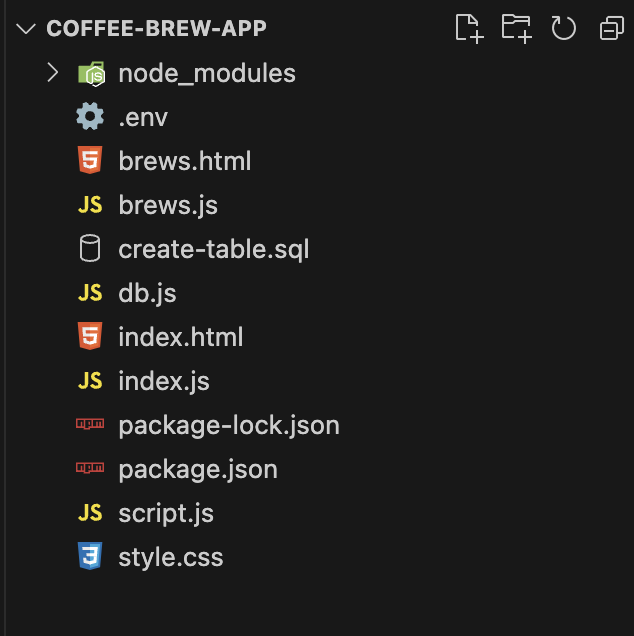This screenshot has width=634, height=636.
Task: Click the npm icon beside package.json
Action: click(90, 468)
